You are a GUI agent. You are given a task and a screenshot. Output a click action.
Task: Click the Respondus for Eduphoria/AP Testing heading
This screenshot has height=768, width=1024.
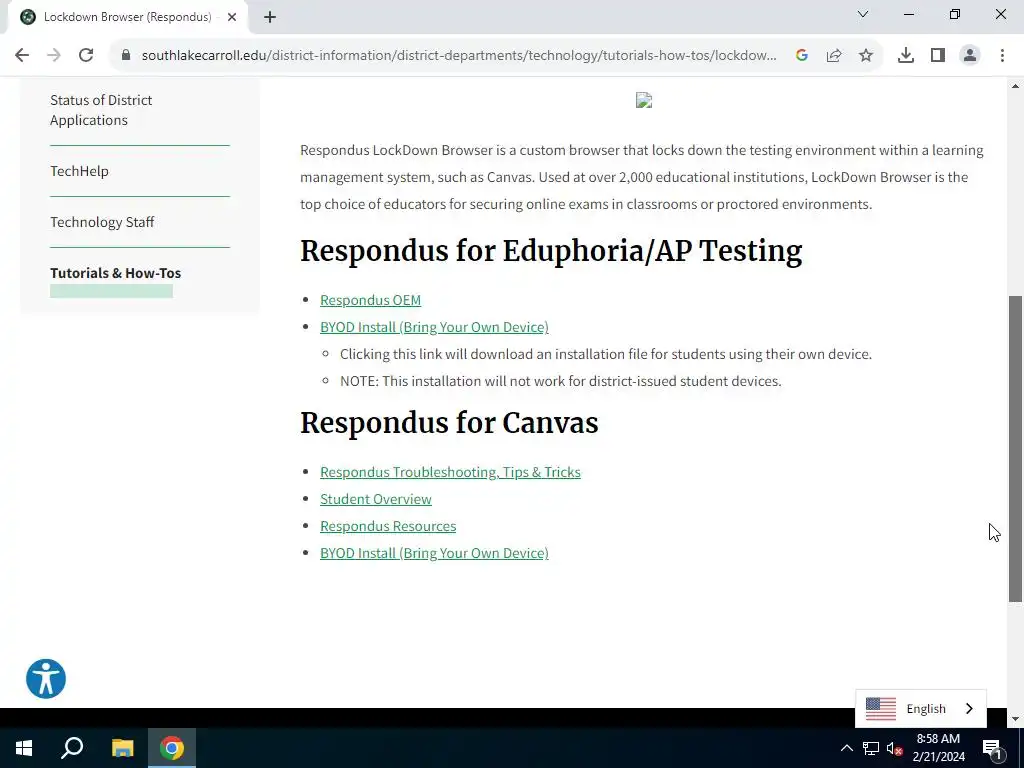[x=551, y=251]
